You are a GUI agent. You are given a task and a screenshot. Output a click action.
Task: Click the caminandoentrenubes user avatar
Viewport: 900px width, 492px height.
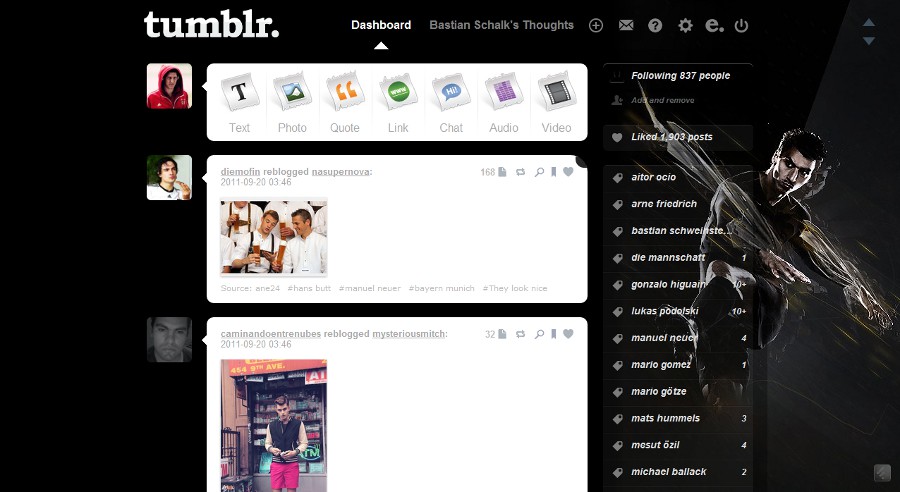tap(169, 340)
